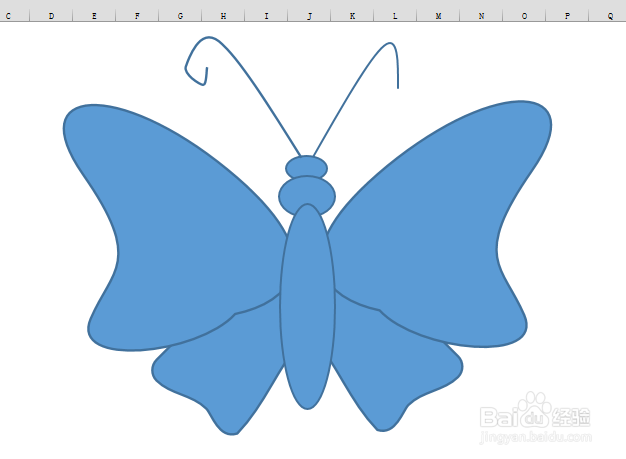Select column F header
Screen dimensions: 626x459
click(137, 16)
